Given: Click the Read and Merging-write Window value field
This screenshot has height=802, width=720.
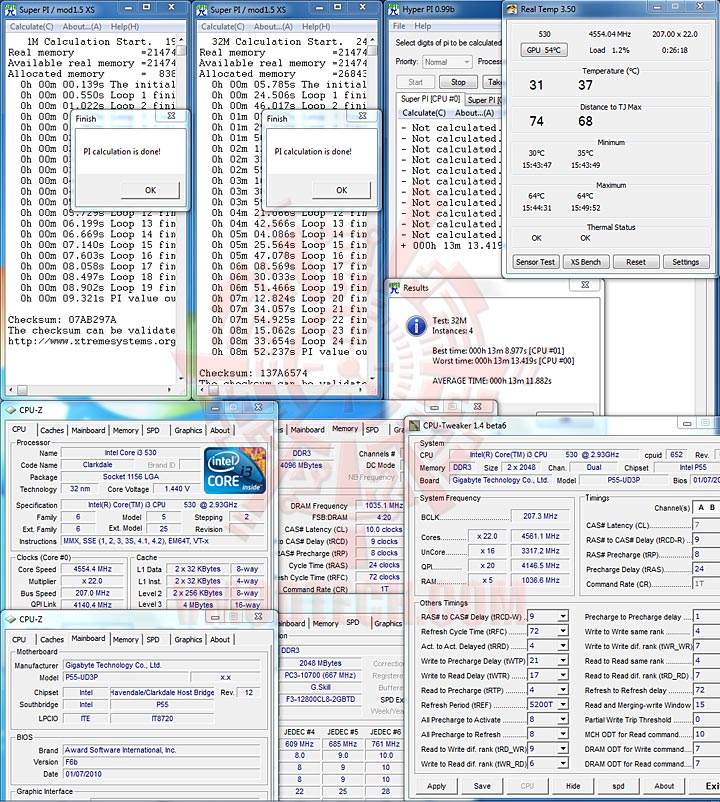Looking at the screenshot, I should (x=706, y=705).
